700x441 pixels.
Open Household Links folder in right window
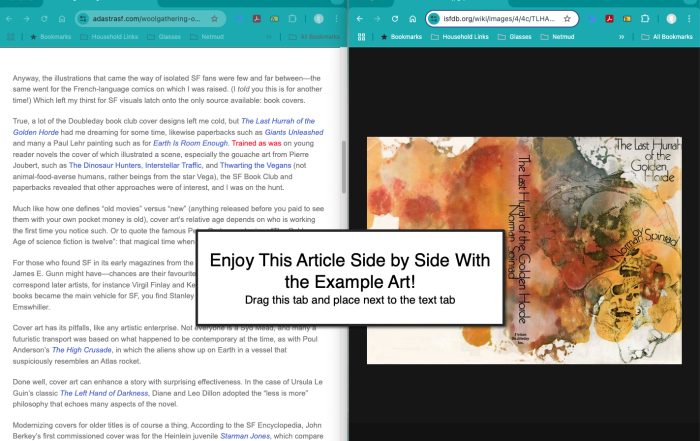464,36
